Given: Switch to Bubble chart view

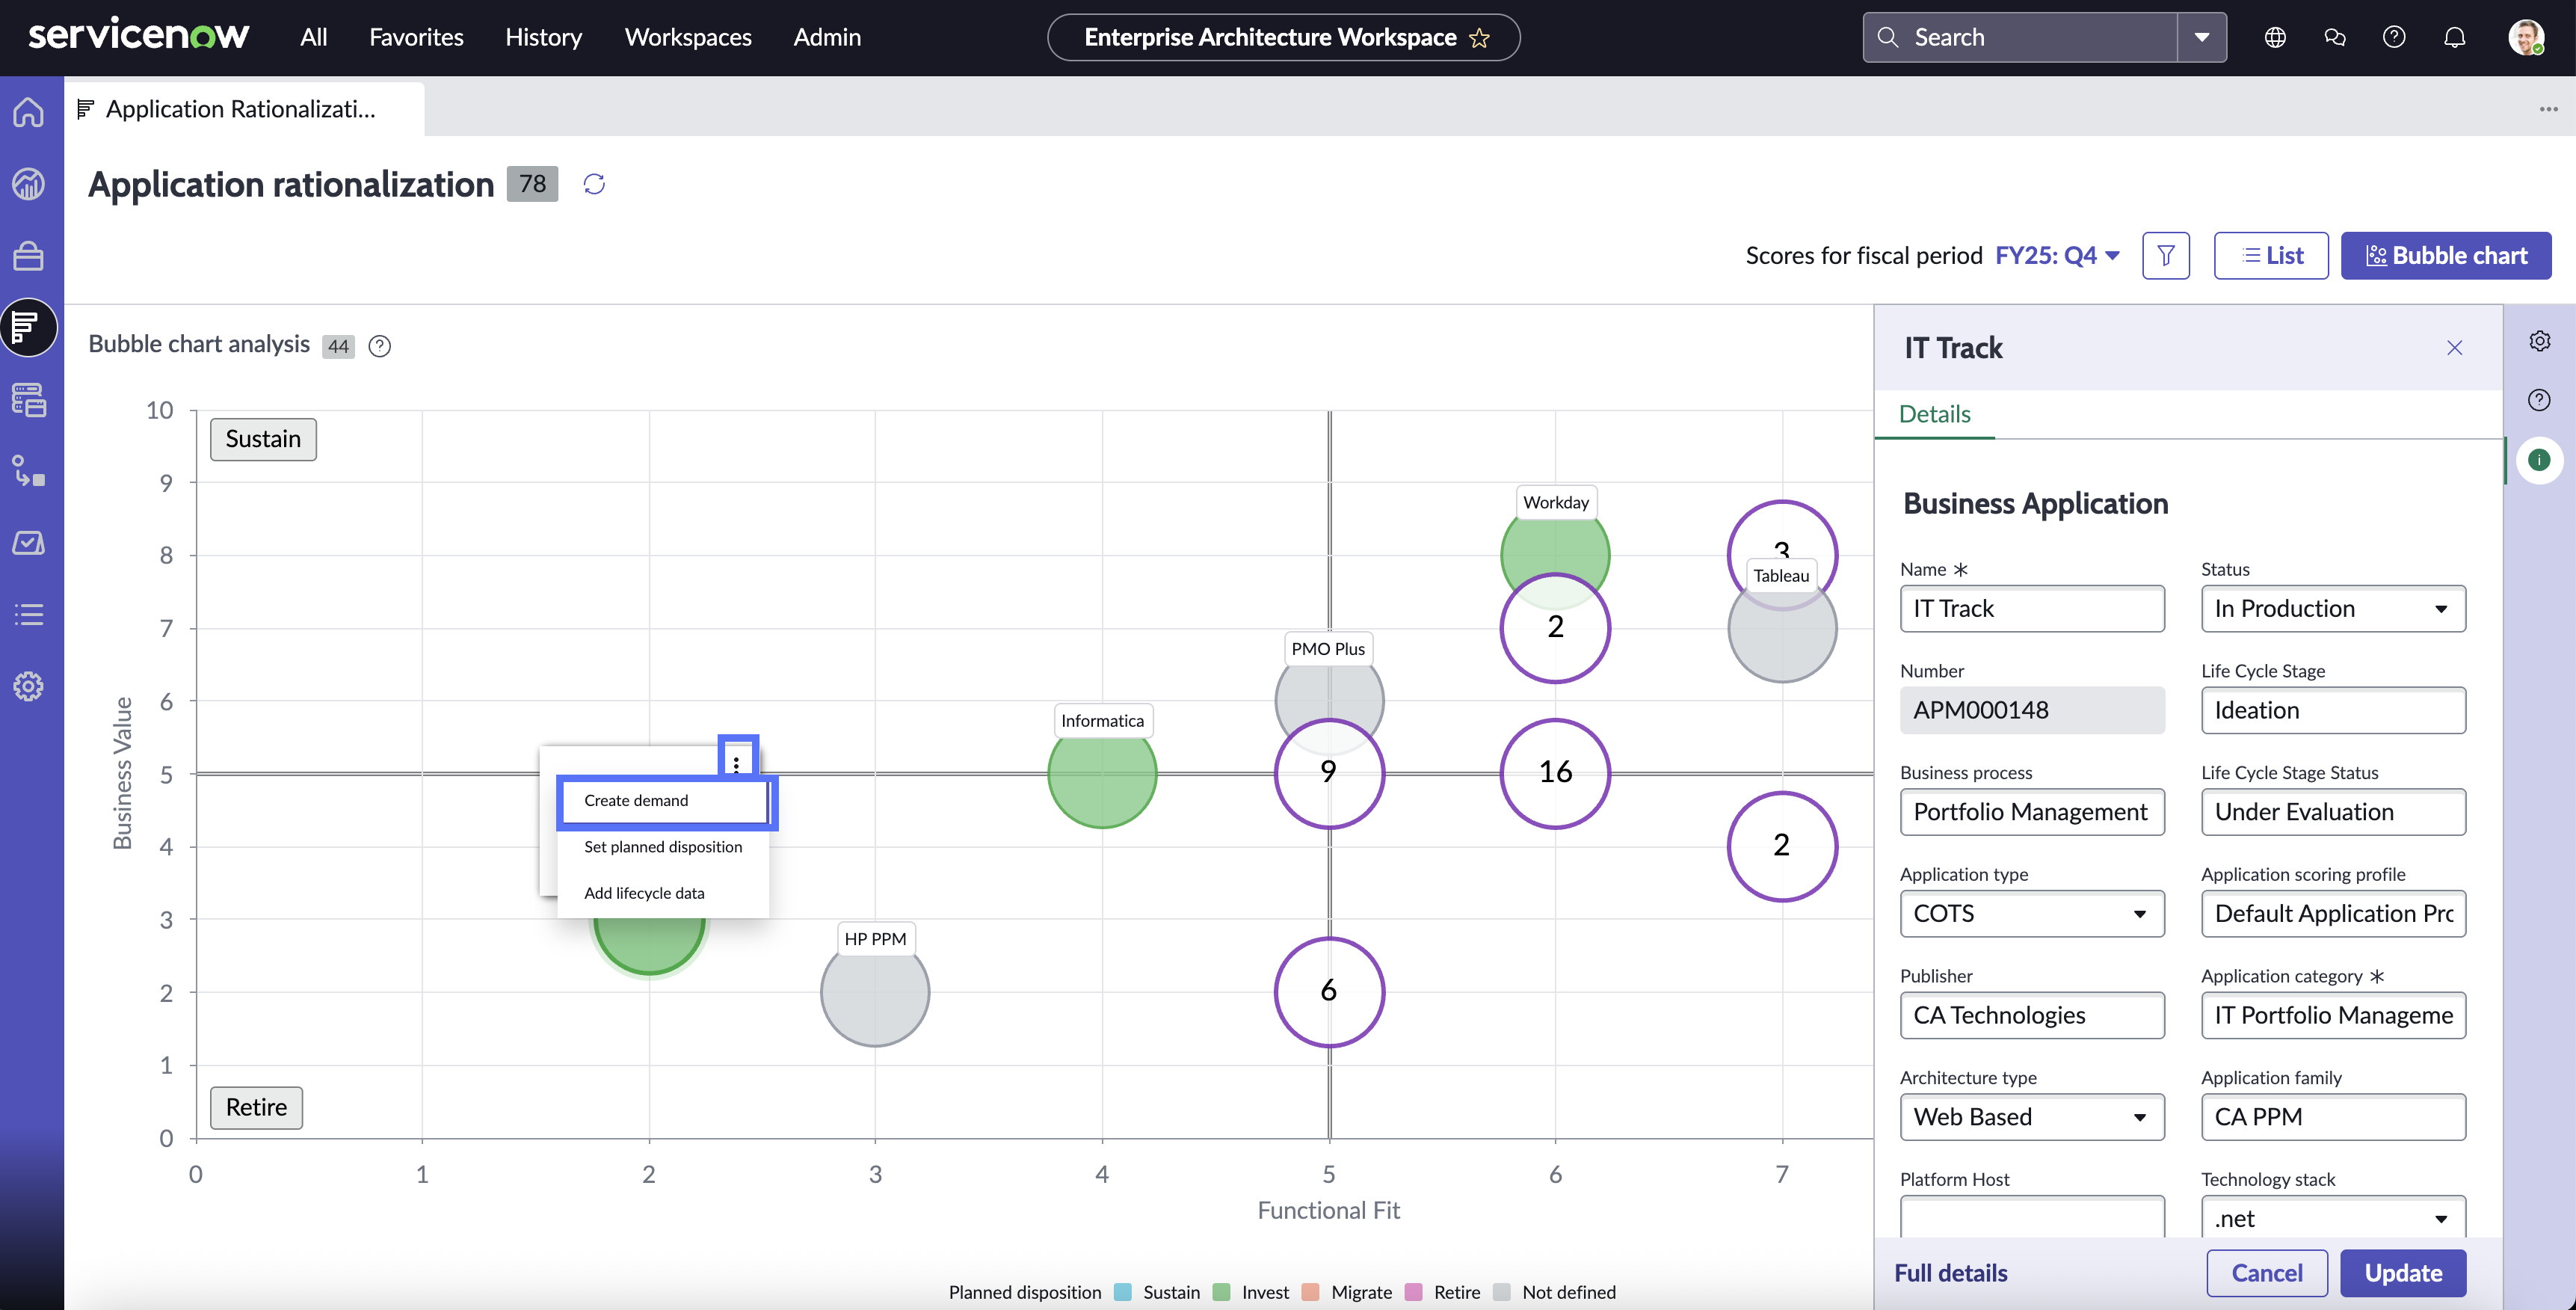Looking at the screenshot, I should [x=2446, y=255].
